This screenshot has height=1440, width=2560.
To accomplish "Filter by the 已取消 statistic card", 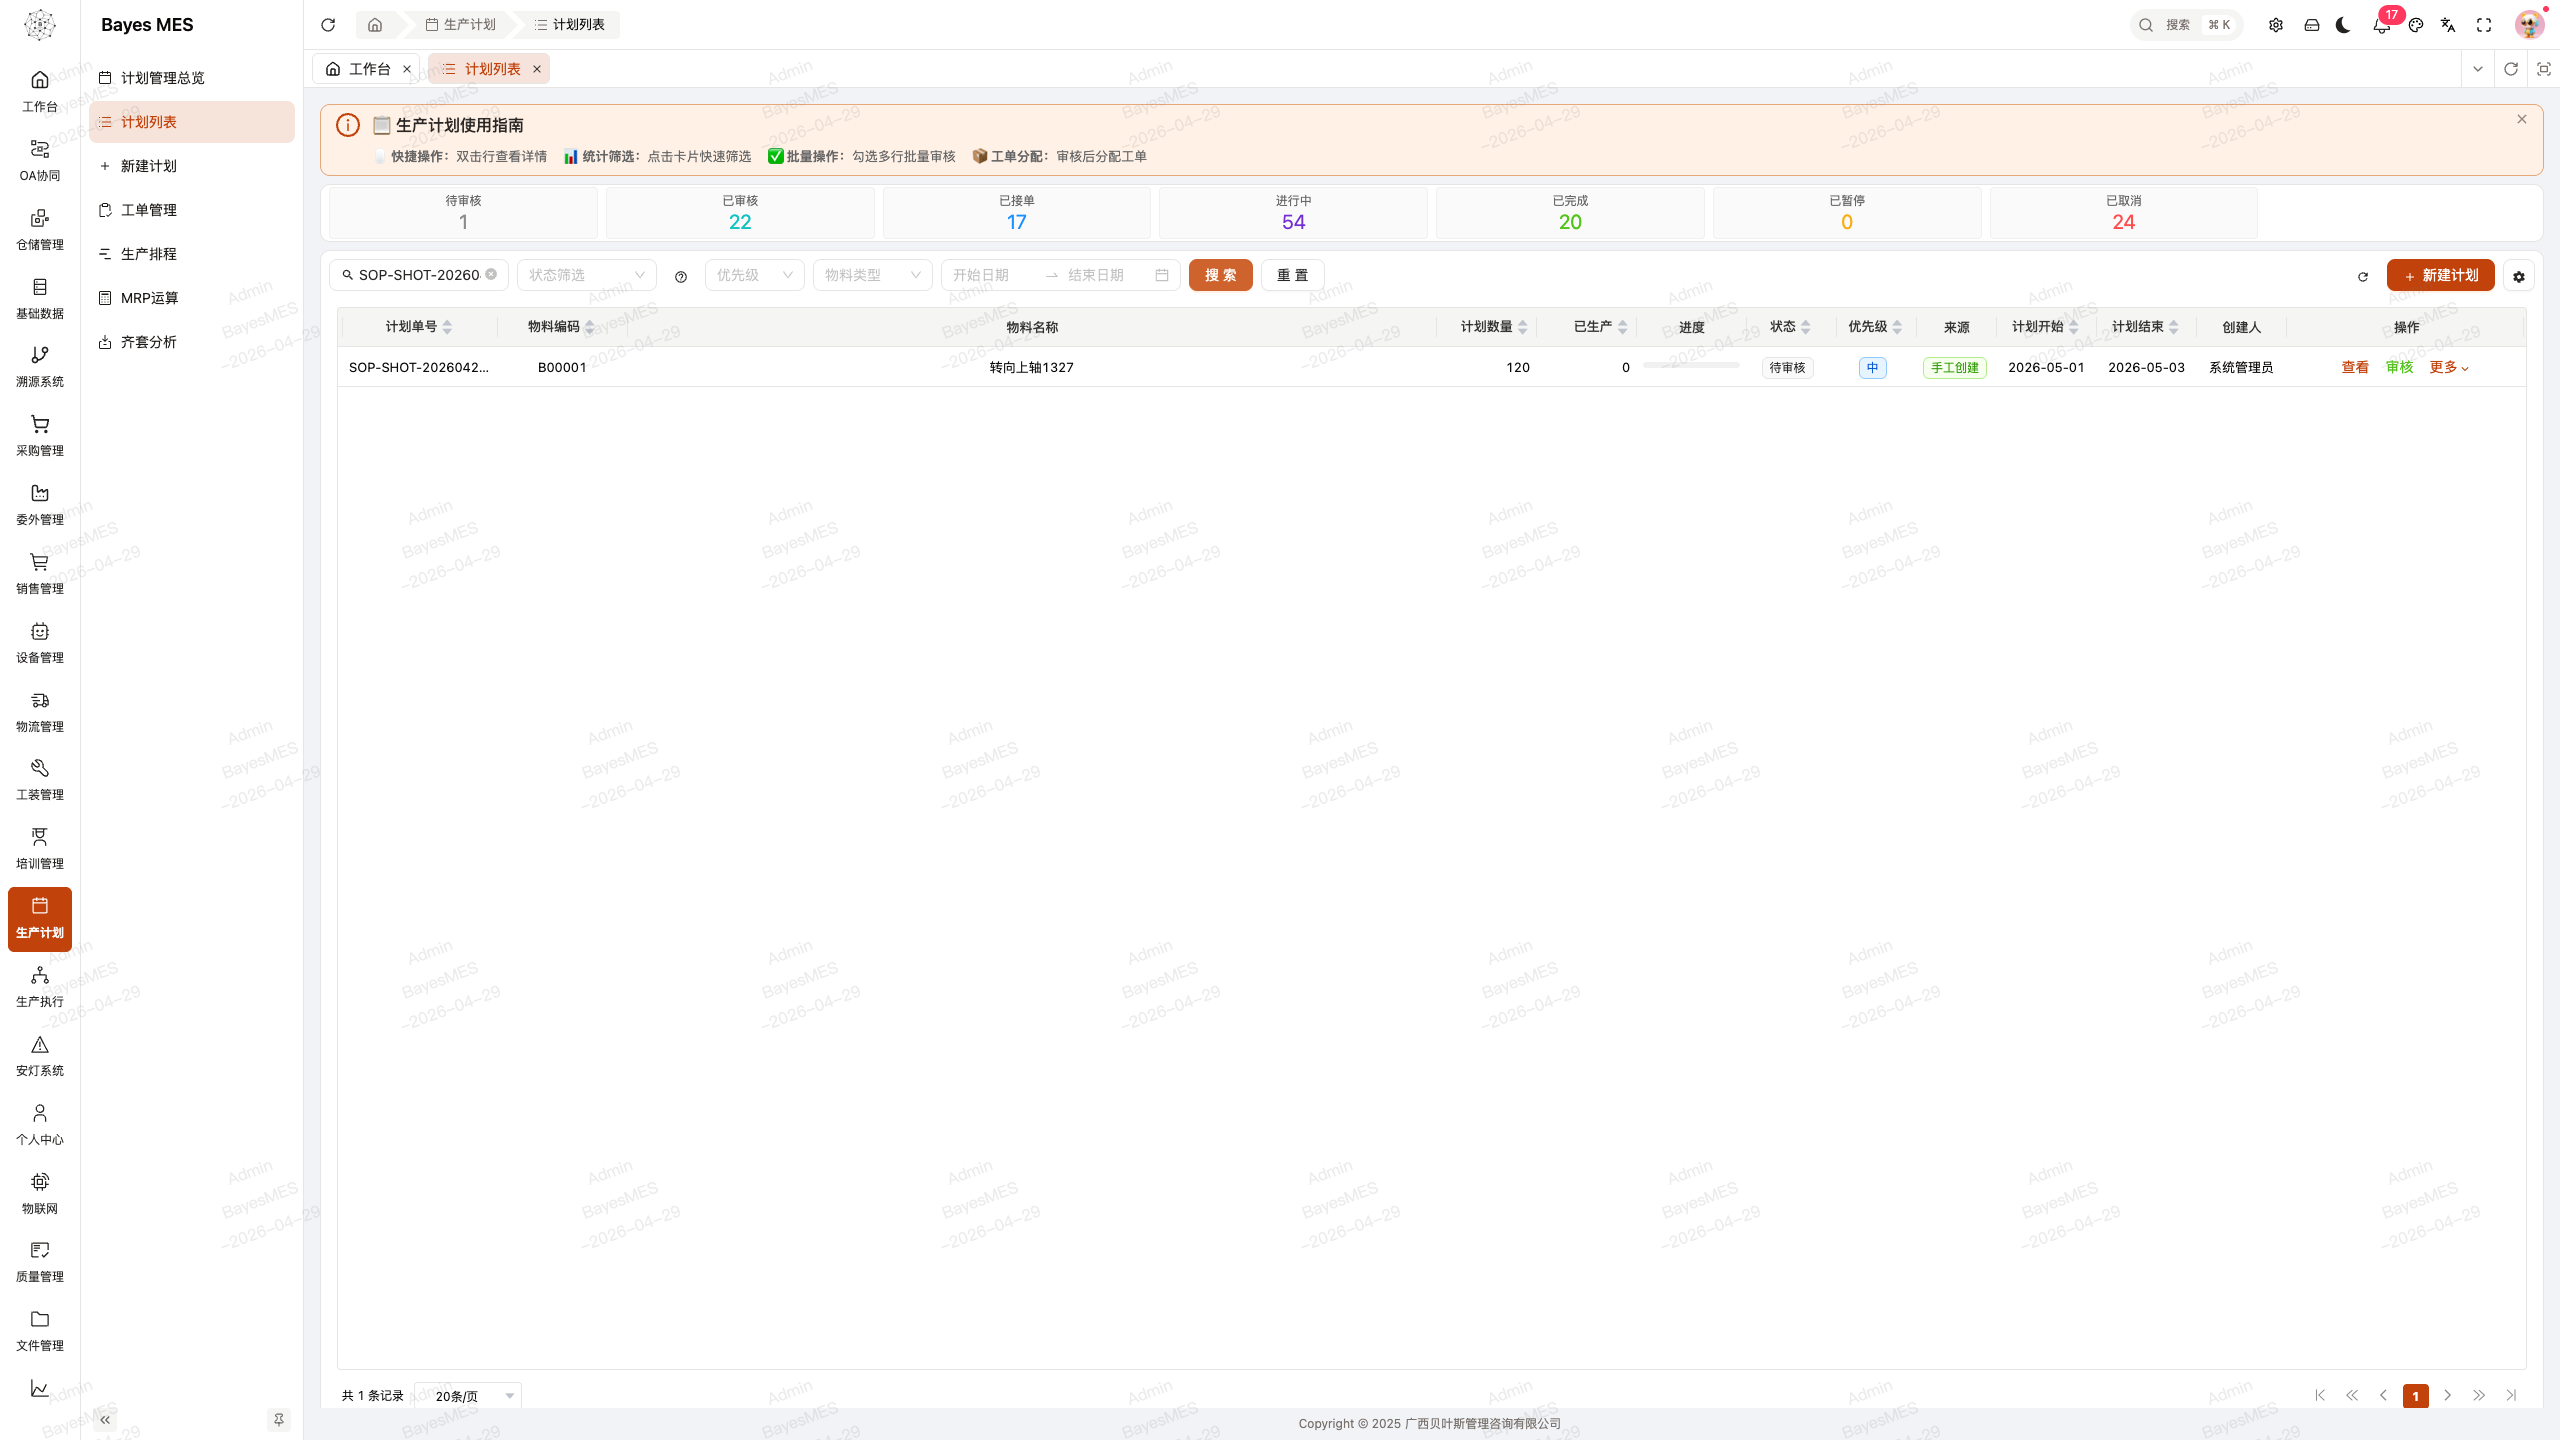I will click(2123, 212).
